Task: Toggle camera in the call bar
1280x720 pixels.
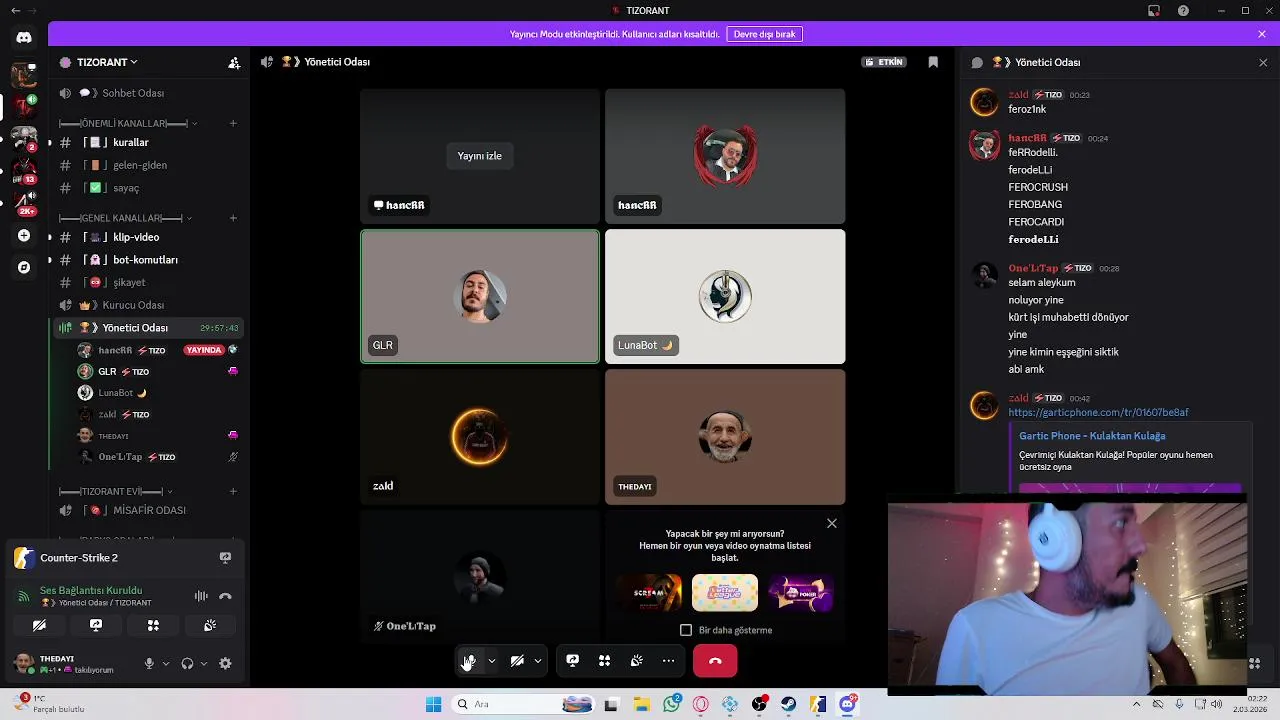Action: pos(517,661)
